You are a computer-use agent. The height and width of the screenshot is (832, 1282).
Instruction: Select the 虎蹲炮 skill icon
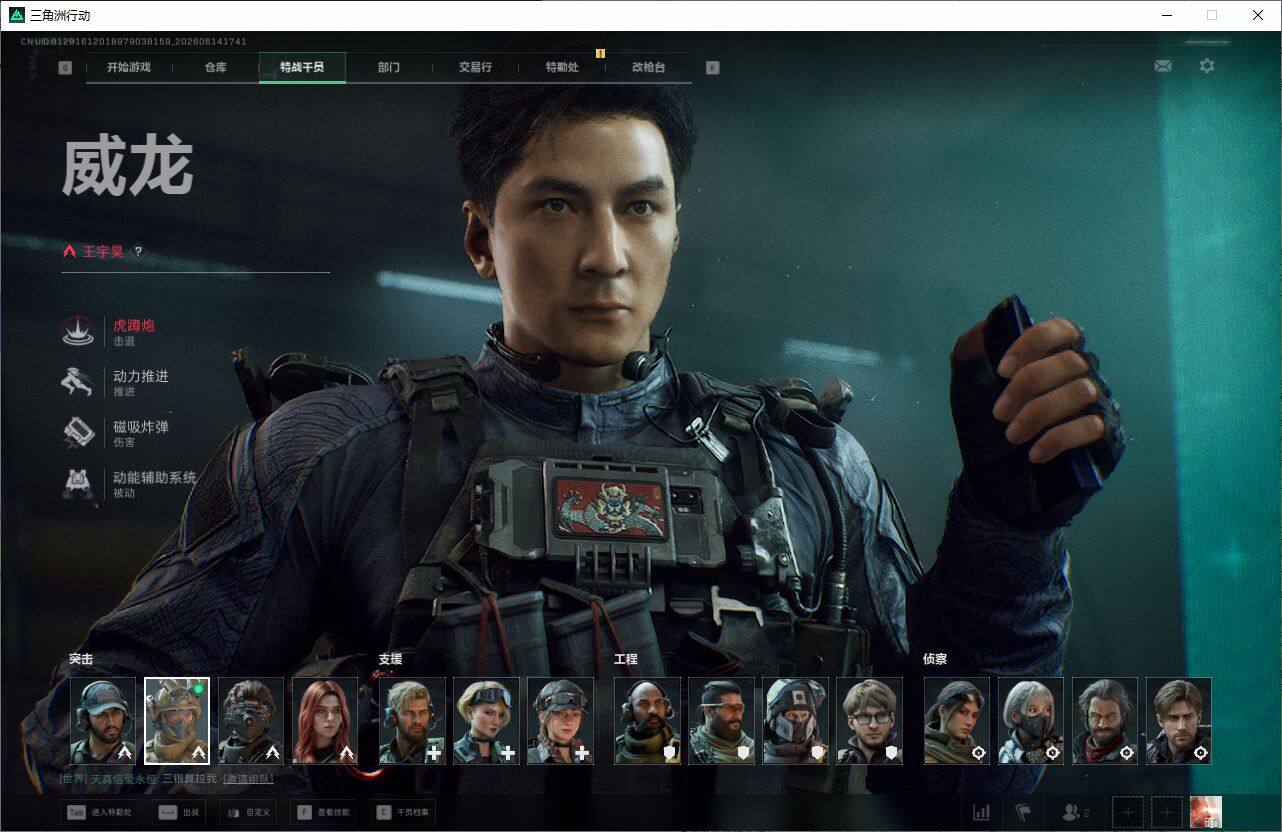(78, 332)
